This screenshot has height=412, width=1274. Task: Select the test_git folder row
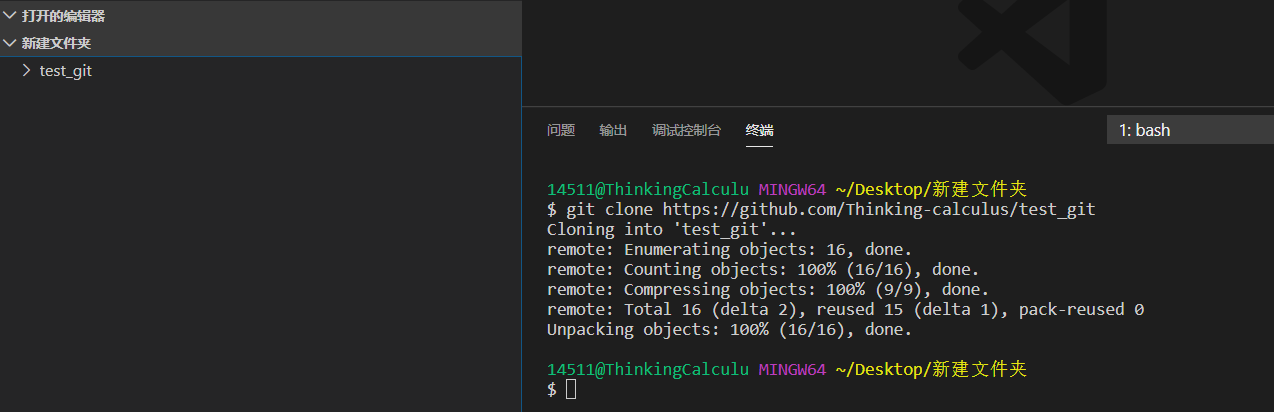(260, 71)
